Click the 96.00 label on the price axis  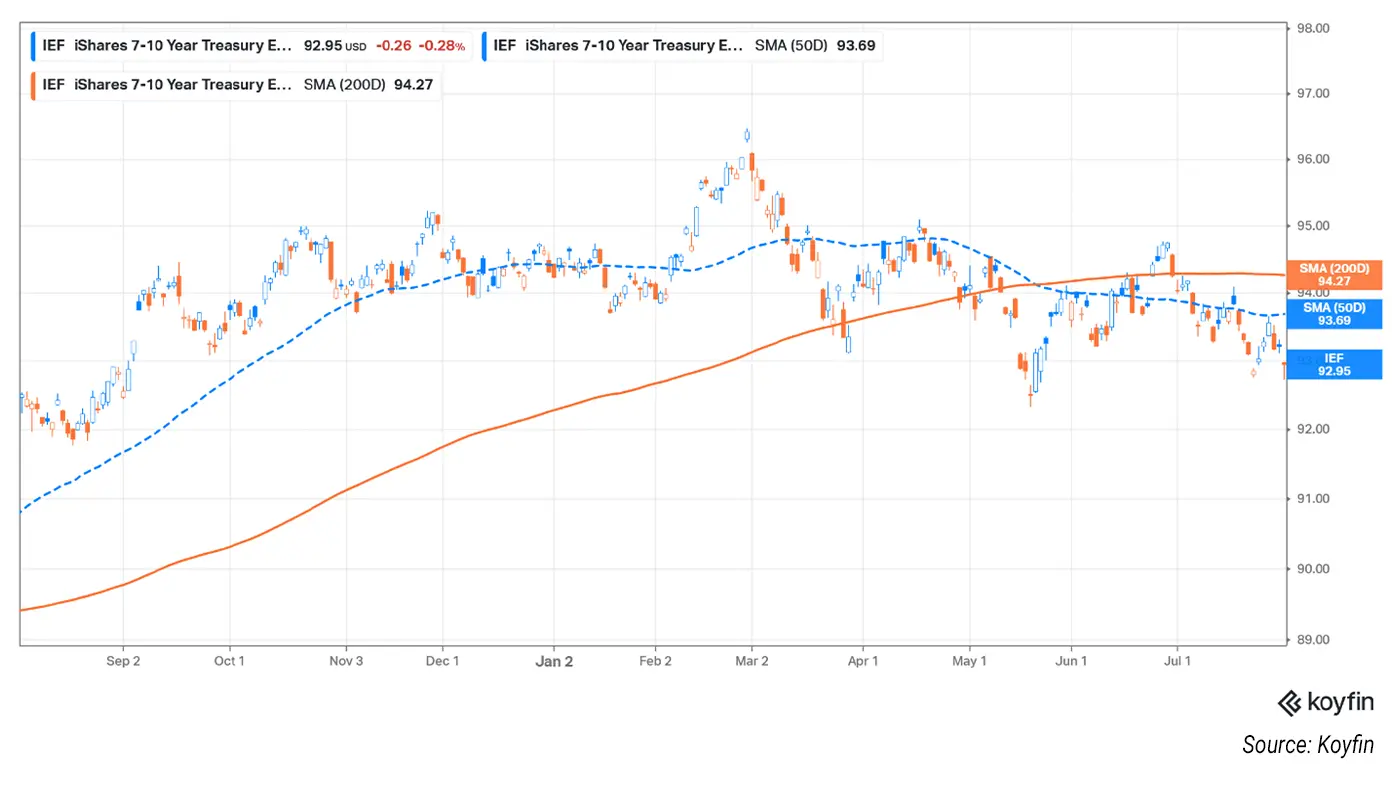1311,159
